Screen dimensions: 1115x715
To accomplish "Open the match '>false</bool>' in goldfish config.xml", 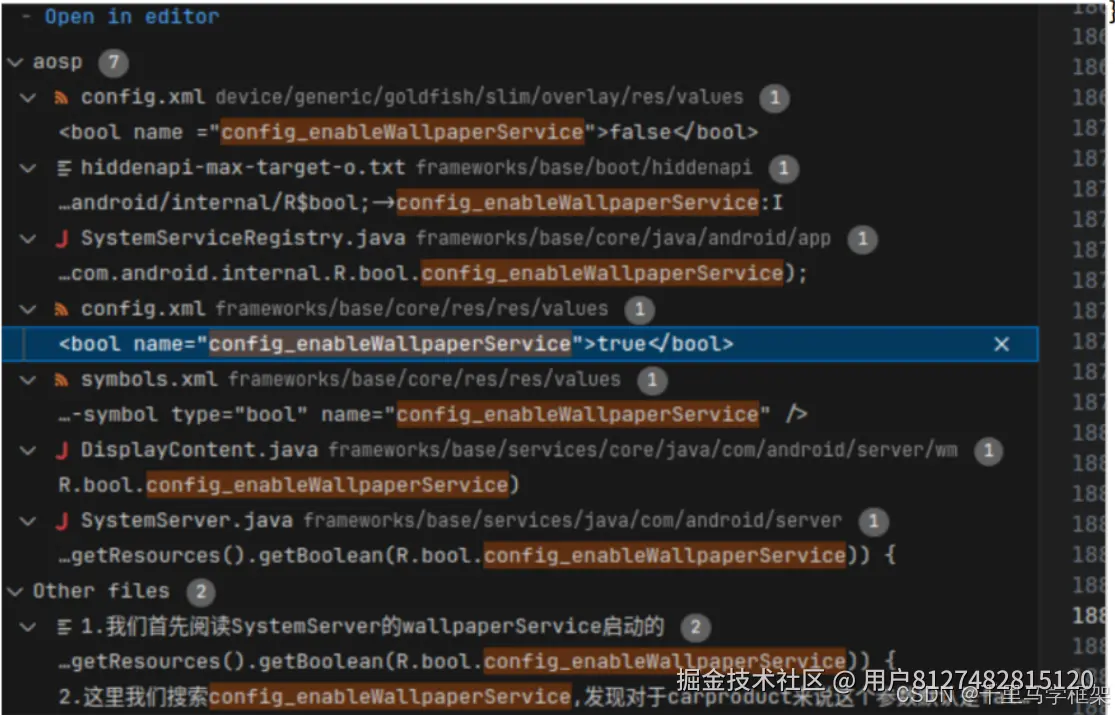I will (408, 132).
